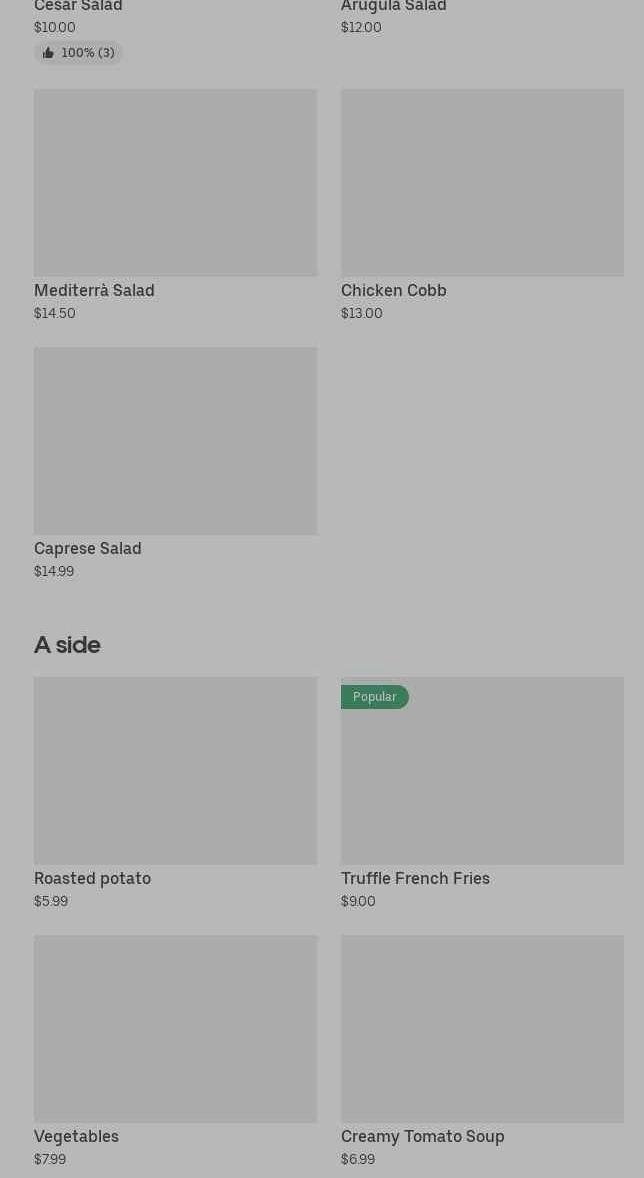
Task: Click the Roasted potato name
Action: 92,879
